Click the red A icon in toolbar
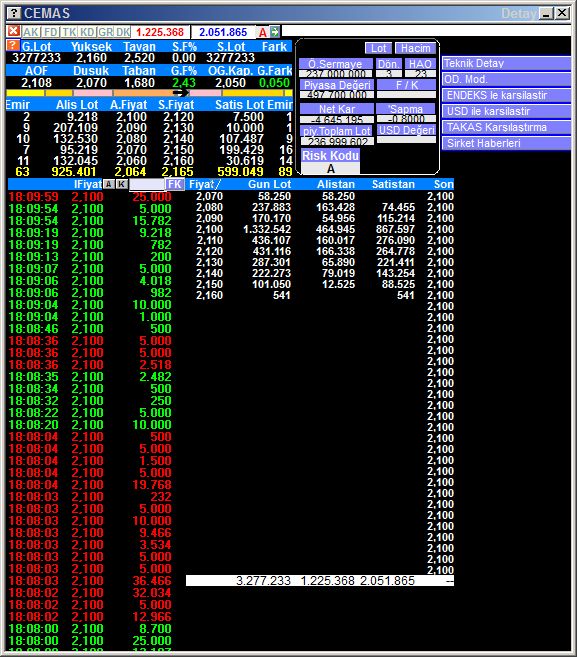 point(263,32)
